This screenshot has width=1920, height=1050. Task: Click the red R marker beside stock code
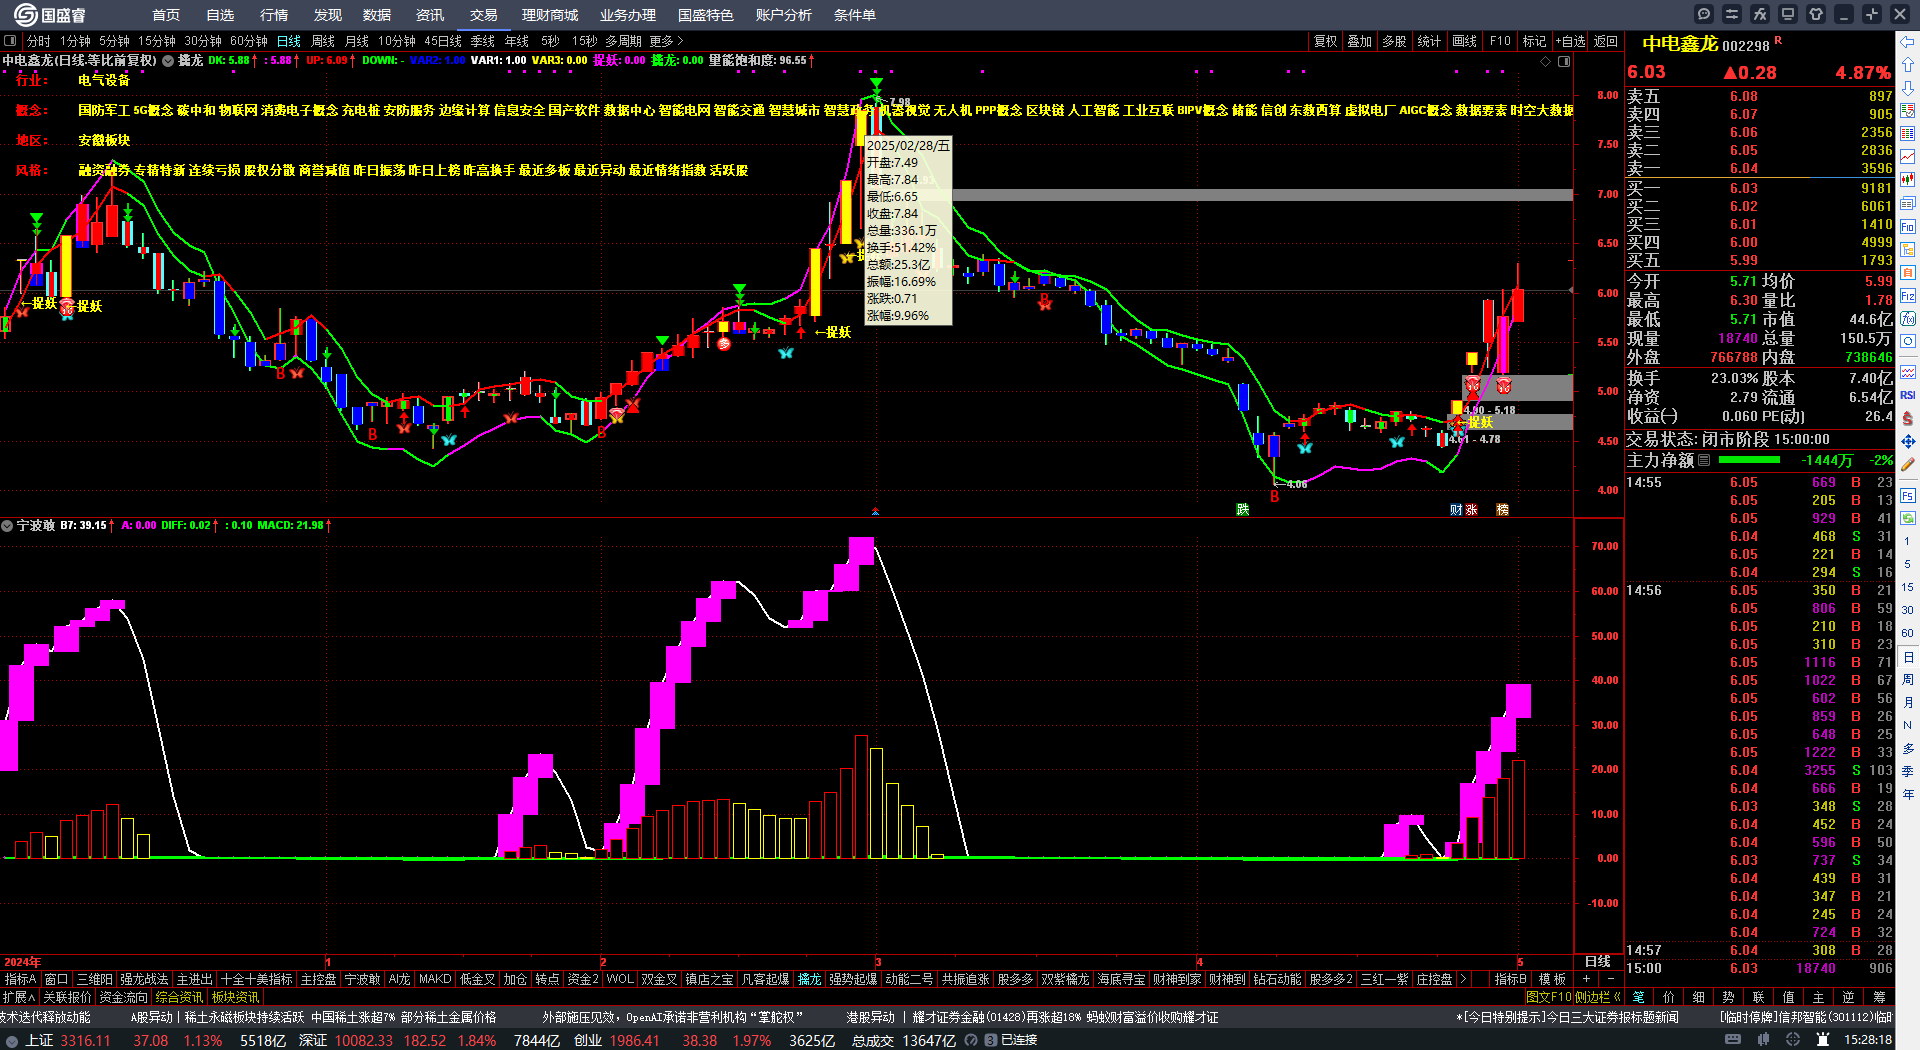[x=1778, y=41]
